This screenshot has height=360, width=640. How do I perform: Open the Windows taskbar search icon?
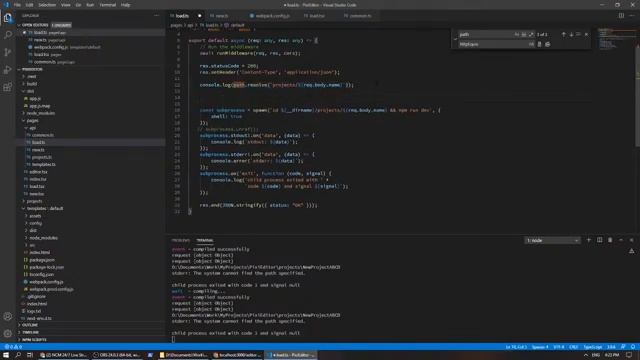tap(18, 355)
